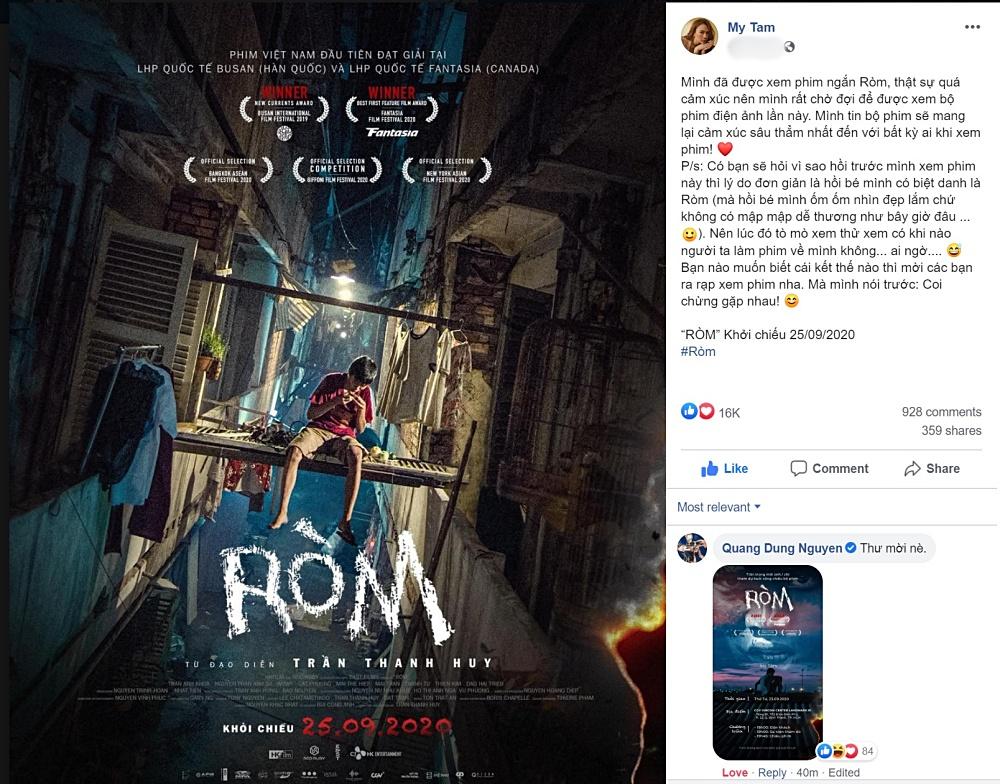
Task: Click the Comment speech bubble button
Action: (829, 469)
